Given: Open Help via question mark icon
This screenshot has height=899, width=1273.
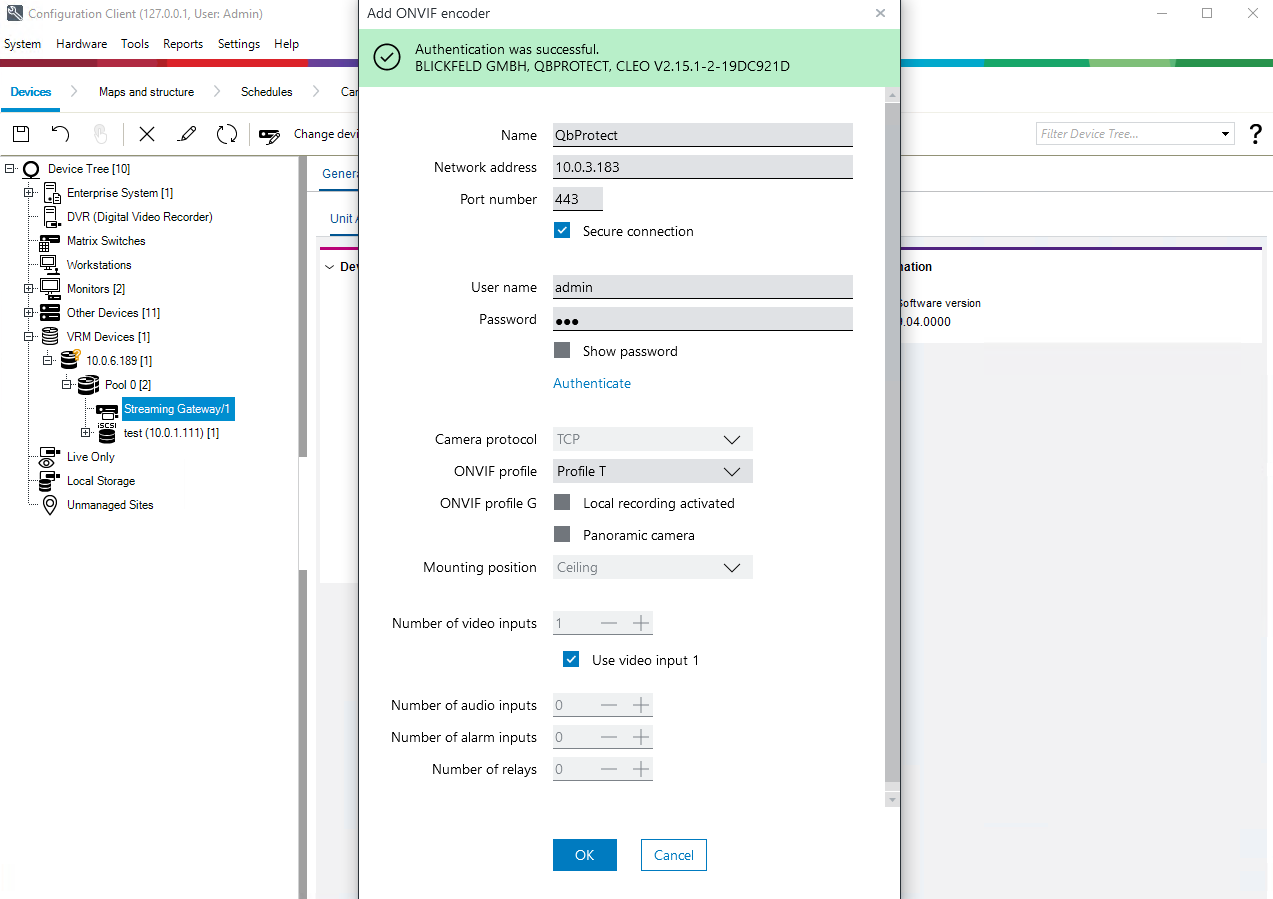Looking at the screenshot, I should click(x=1256, y=134).
